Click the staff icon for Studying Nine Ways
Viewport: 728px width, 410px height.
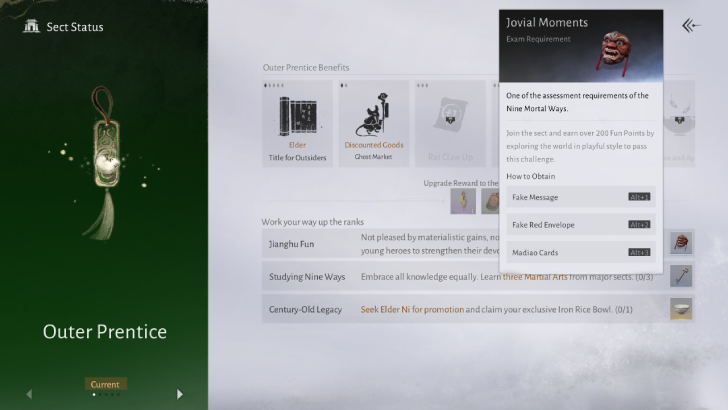pos(681,277)
